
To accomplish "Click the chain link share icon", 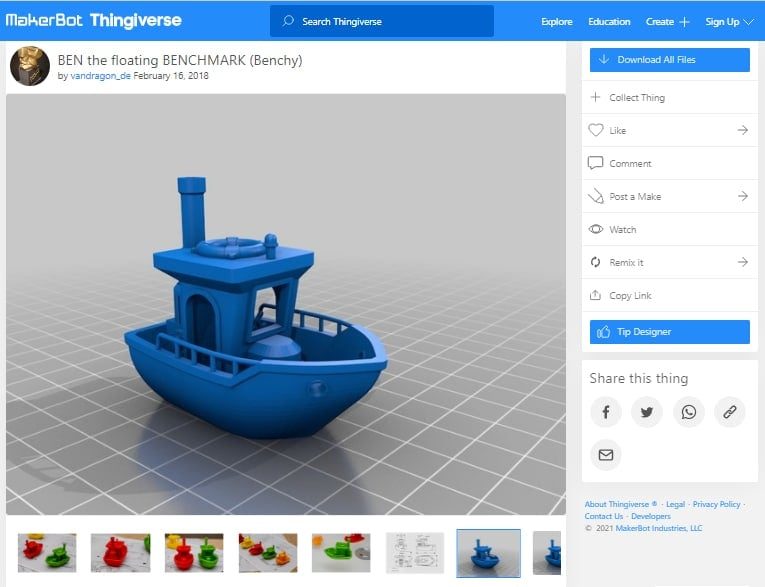I will click(730, 412).
